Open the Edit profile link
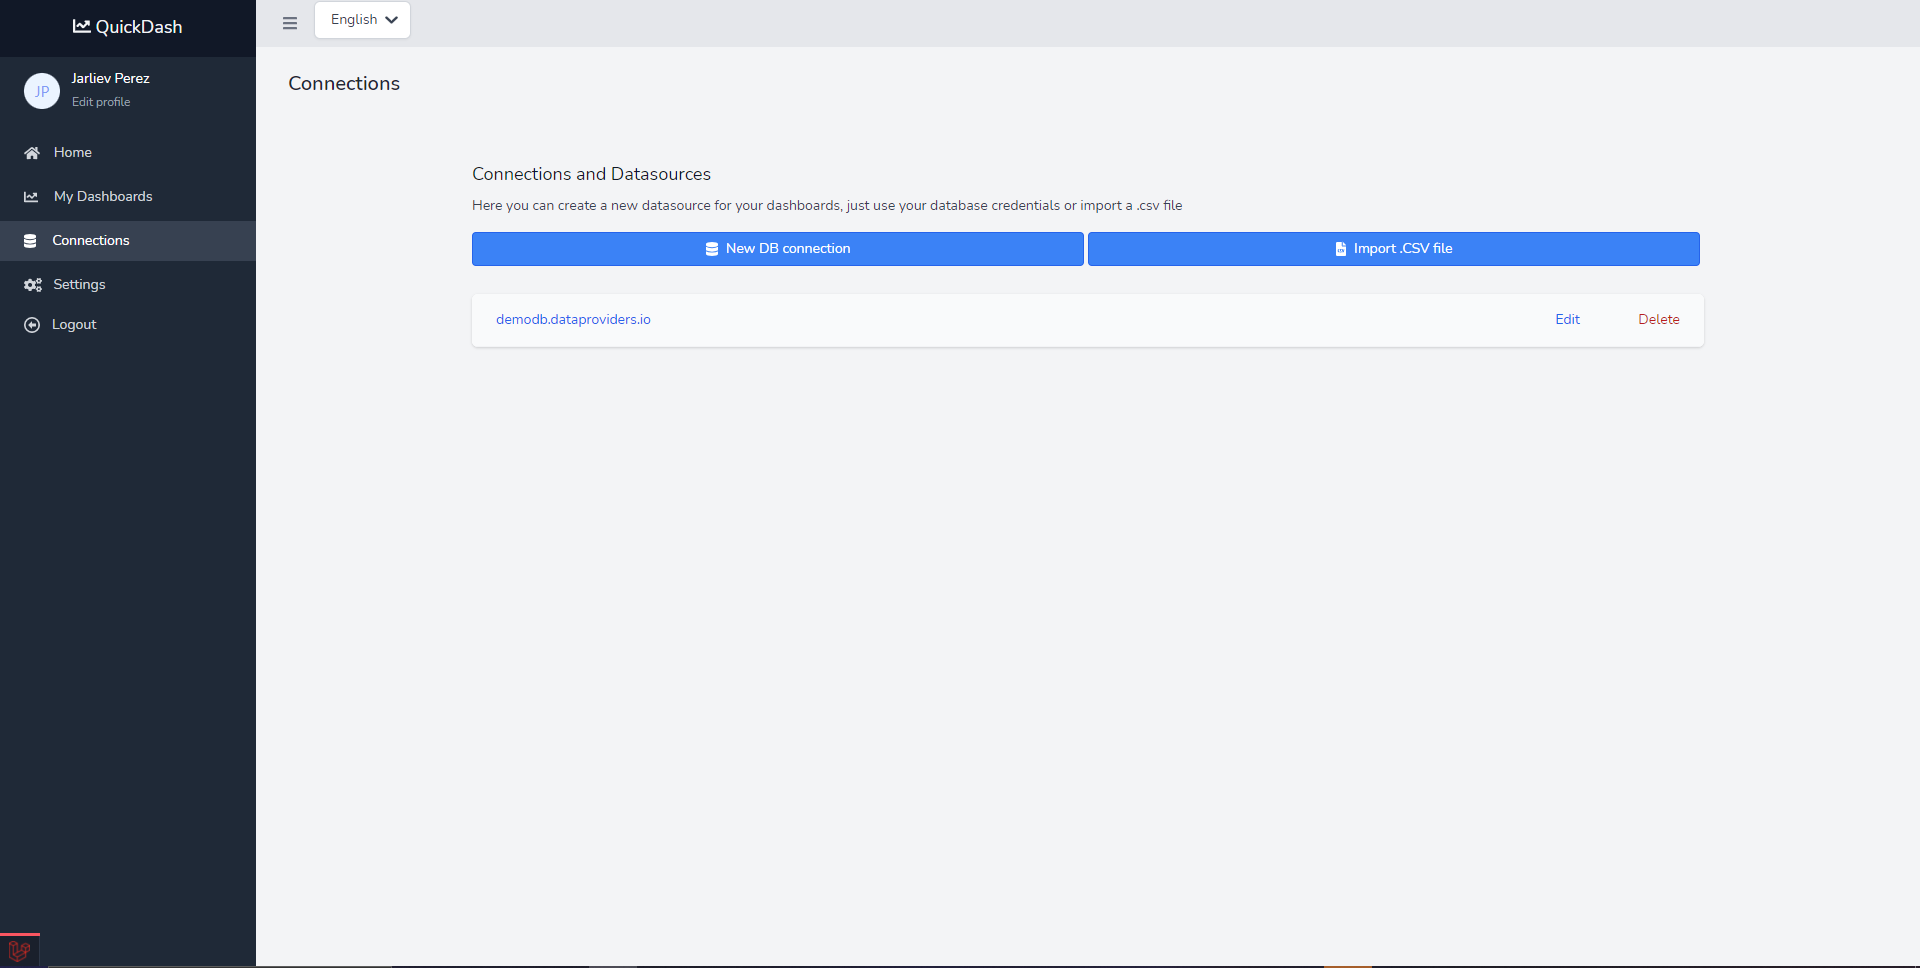Screen dimensions: 1920x968 pos(101,102)
